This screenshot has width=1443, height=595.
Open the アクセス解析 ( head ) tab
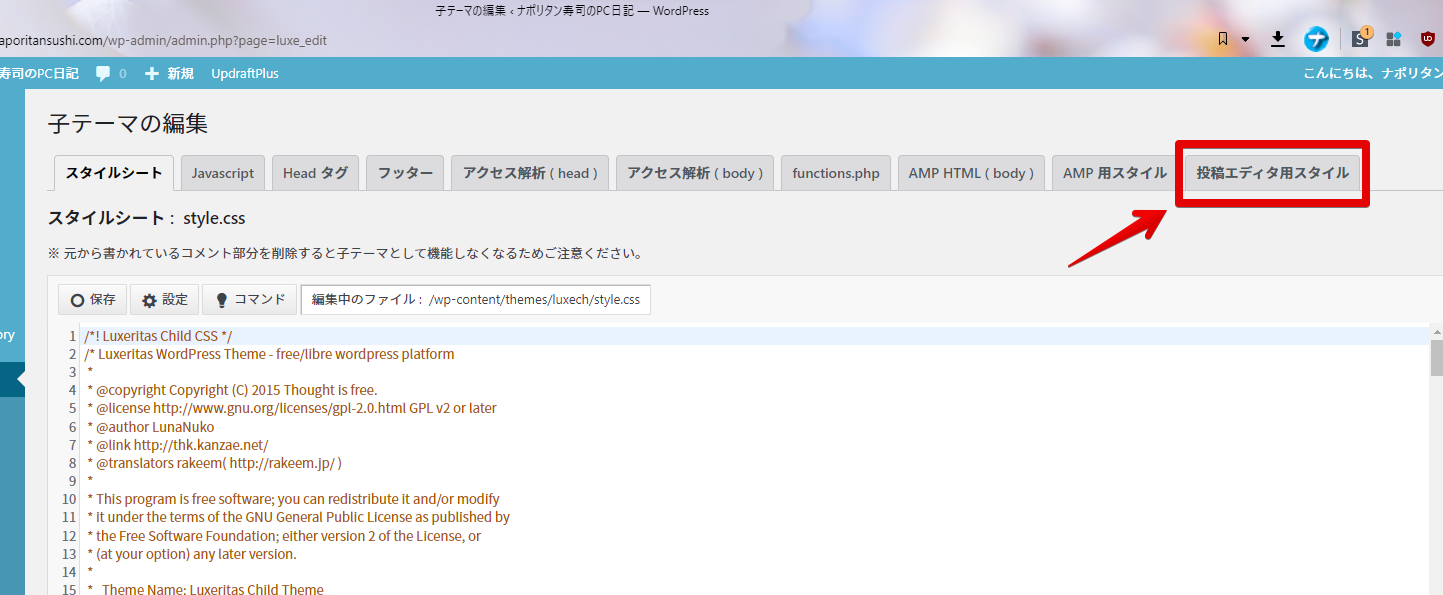(x=530, y=173)
